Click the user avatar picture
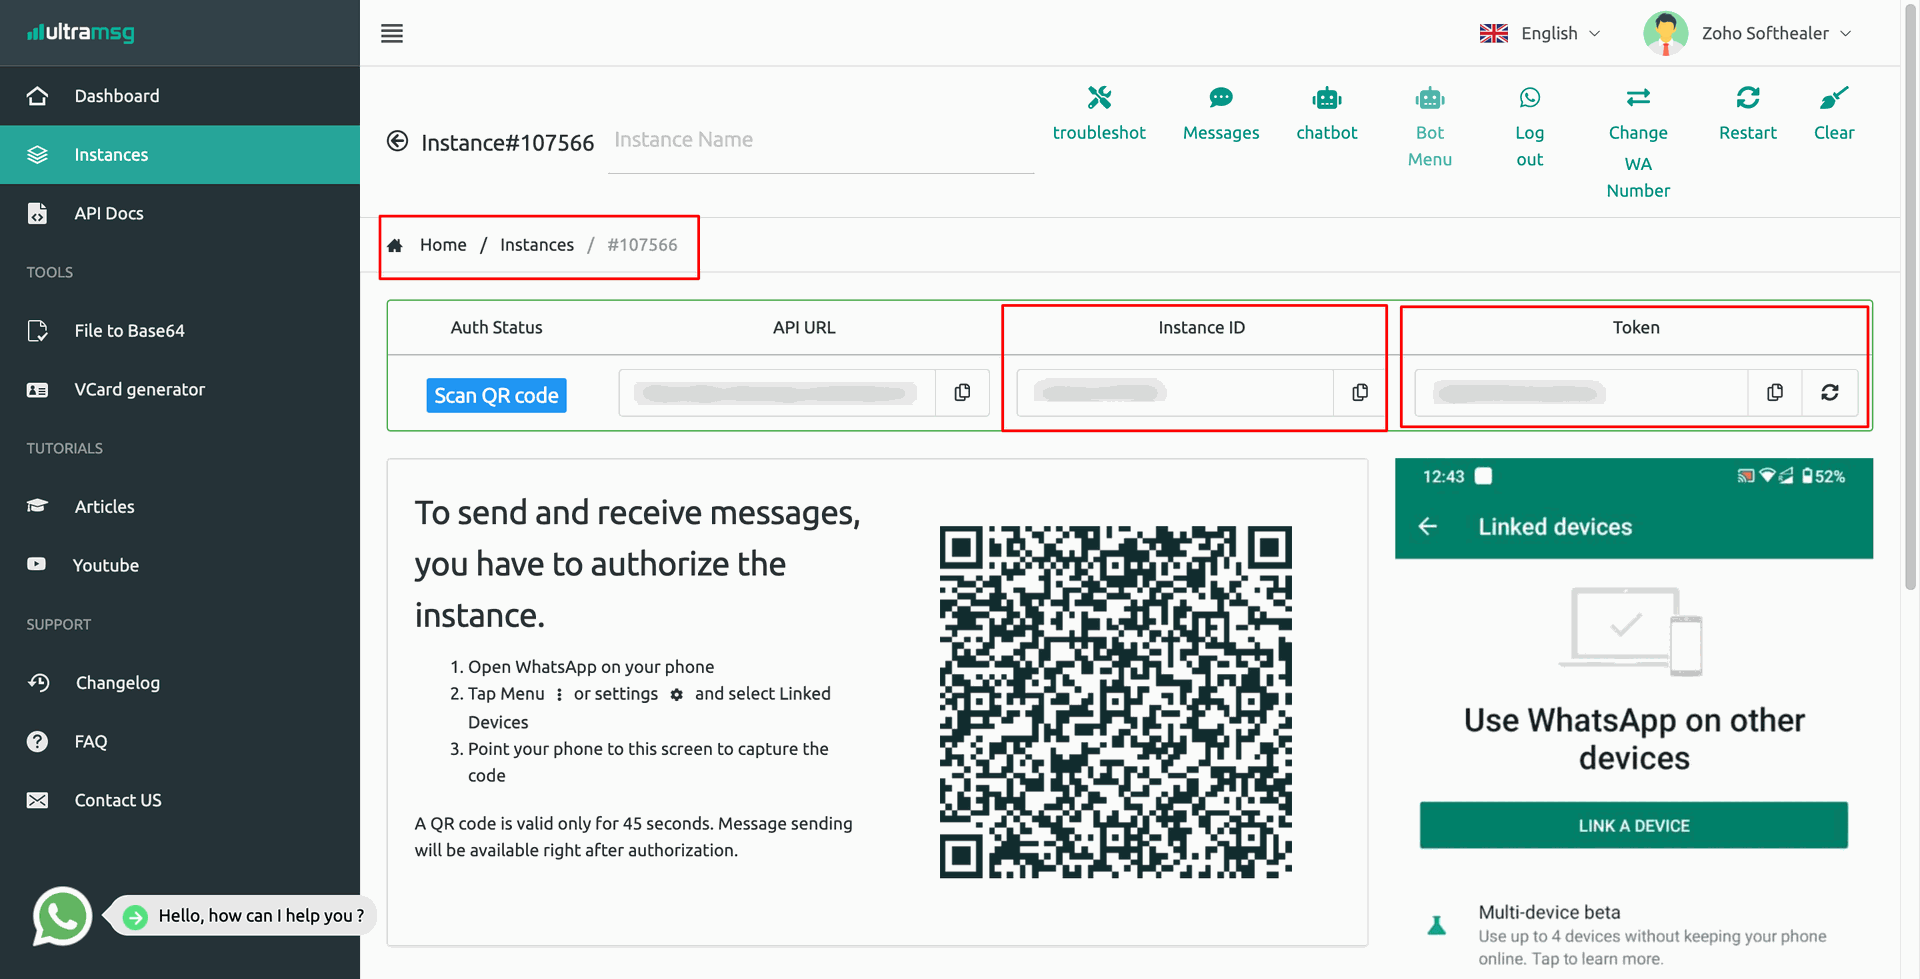Viewport: 1920px width, 979px height. (1665, 33)
